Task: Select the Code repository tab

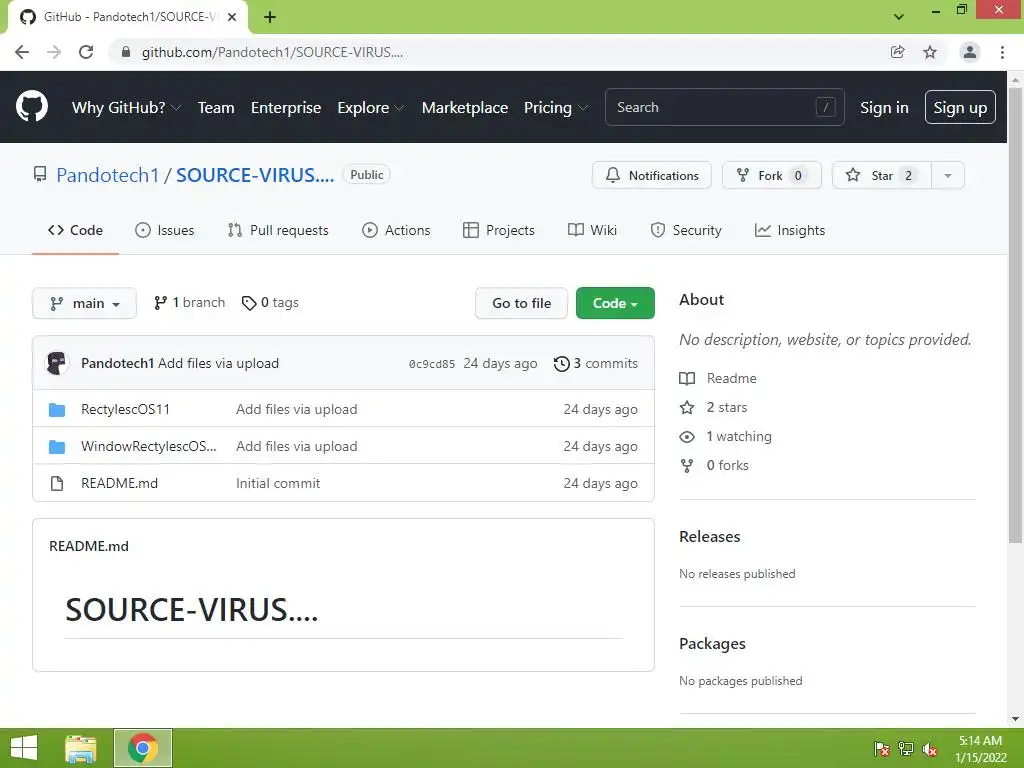Action: [75, 231]
